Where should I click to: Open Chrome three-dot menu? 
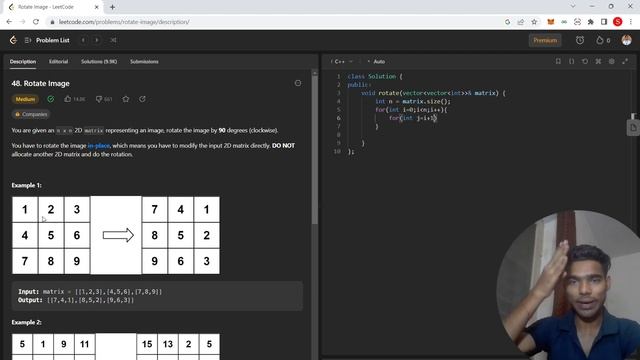[x=631, y=22]
